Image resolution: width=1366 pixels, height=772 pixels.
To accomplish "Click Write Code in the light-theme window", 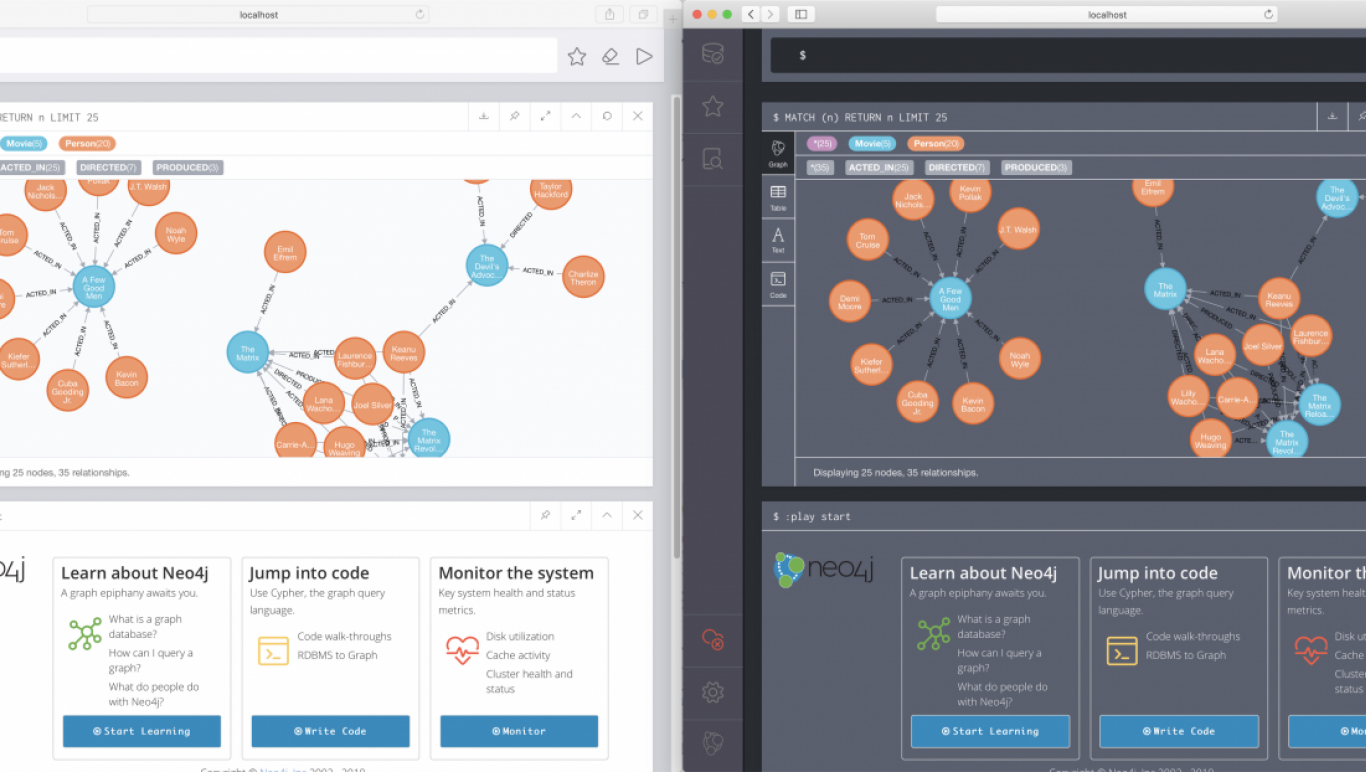I will coord(330,731).
